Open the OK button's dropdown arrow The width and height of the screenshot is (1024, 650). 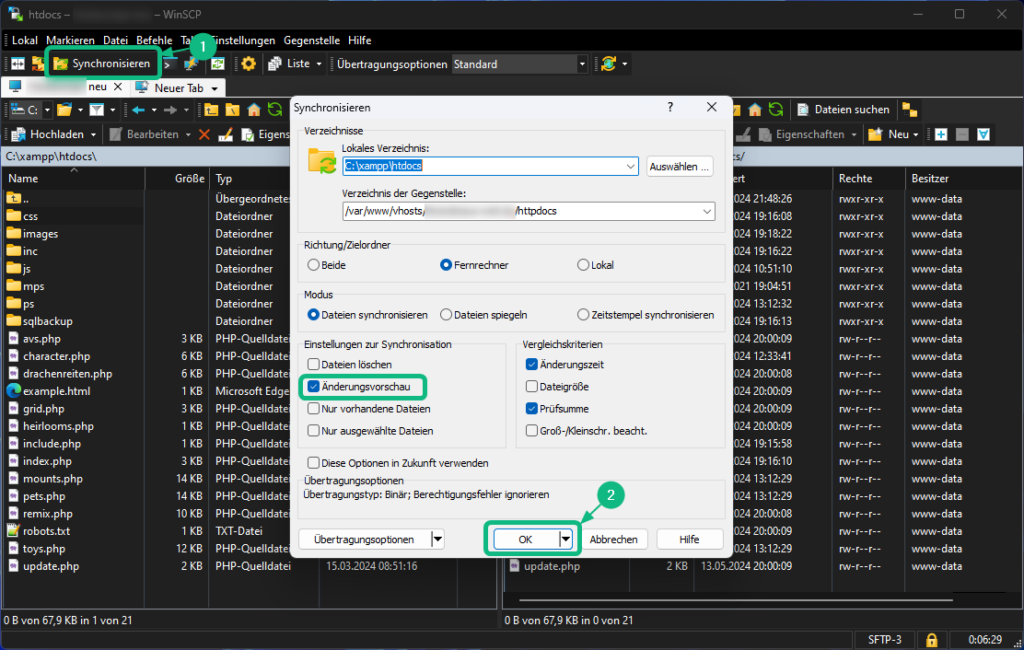(566, 540)
